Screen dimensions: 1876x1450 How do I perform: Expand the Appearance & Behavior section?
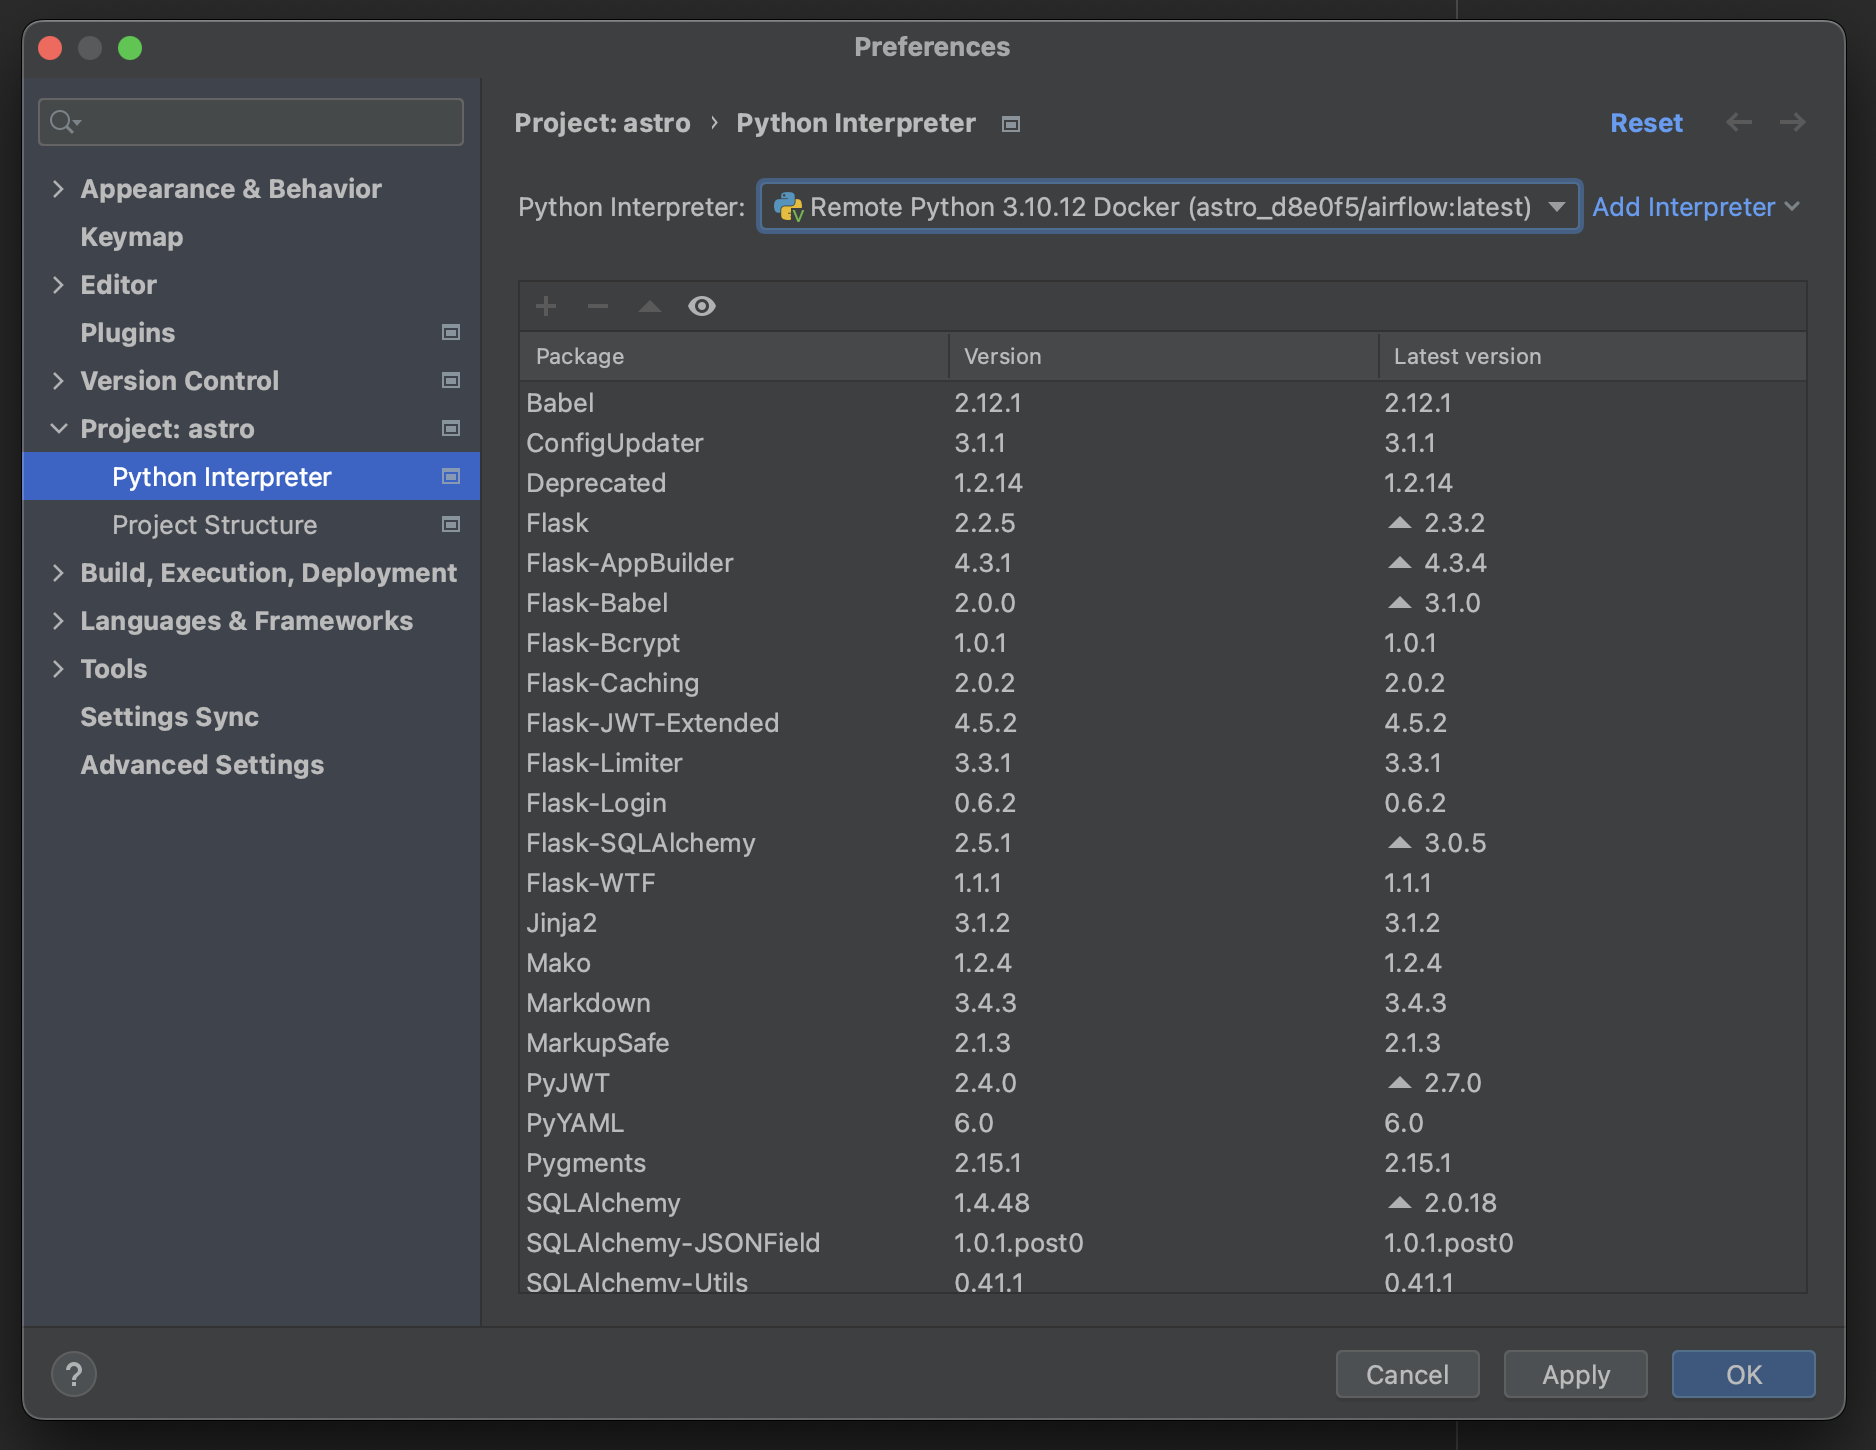pos(59,188)
